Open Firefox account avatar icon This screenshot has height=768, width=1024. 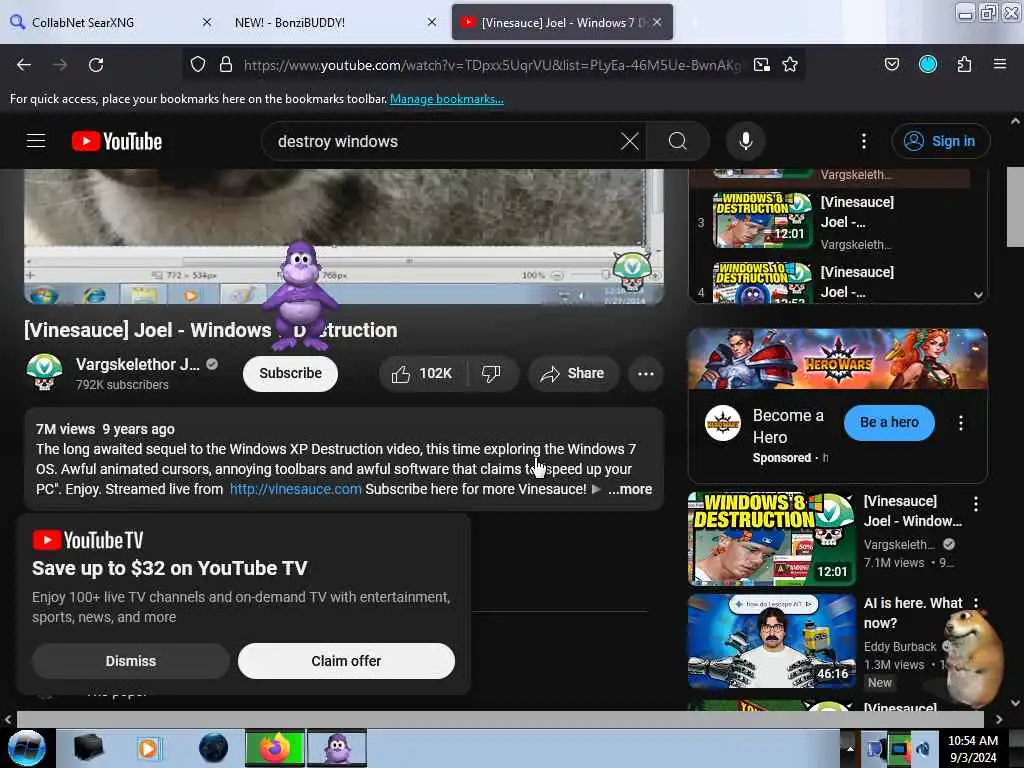click(928, 64)
